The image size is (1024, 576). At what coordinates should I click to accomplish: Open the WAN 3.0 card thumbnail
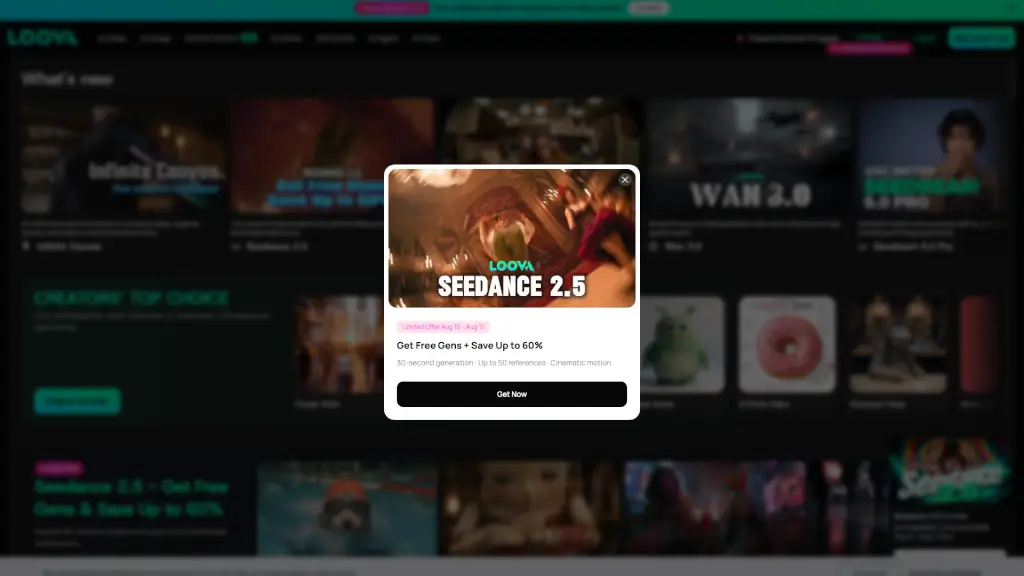[750, 156]
